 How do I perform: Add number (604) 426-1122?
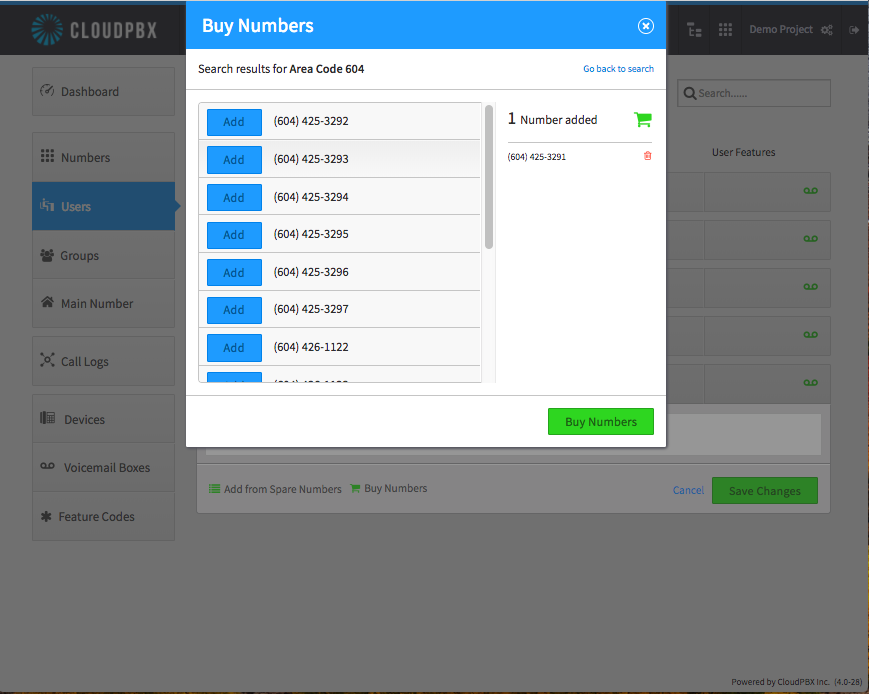pos(234,348)
